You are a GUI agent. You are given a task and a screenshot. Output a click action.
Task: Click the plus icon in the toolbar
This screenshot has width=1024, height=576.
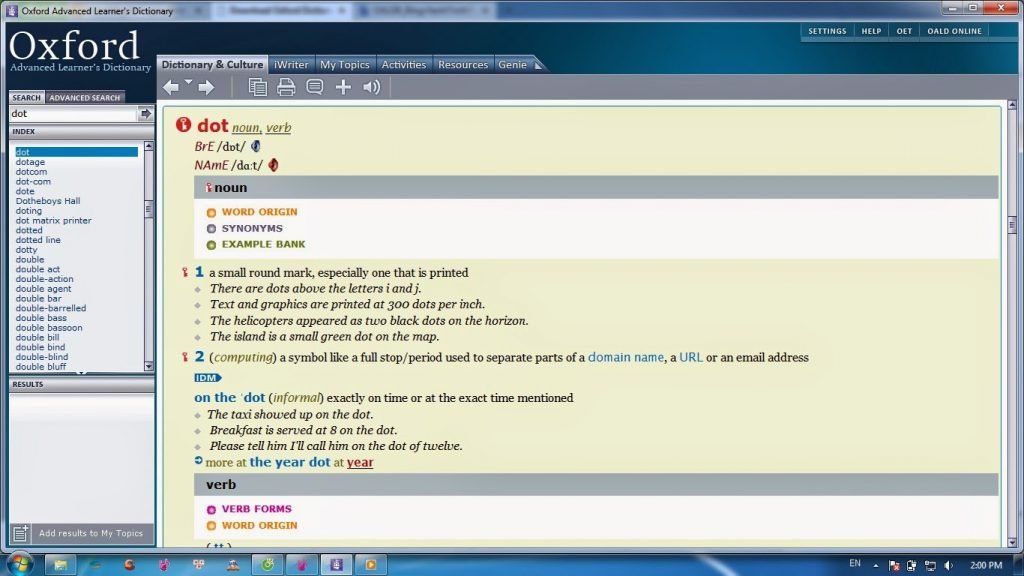[x=343, y=88]
